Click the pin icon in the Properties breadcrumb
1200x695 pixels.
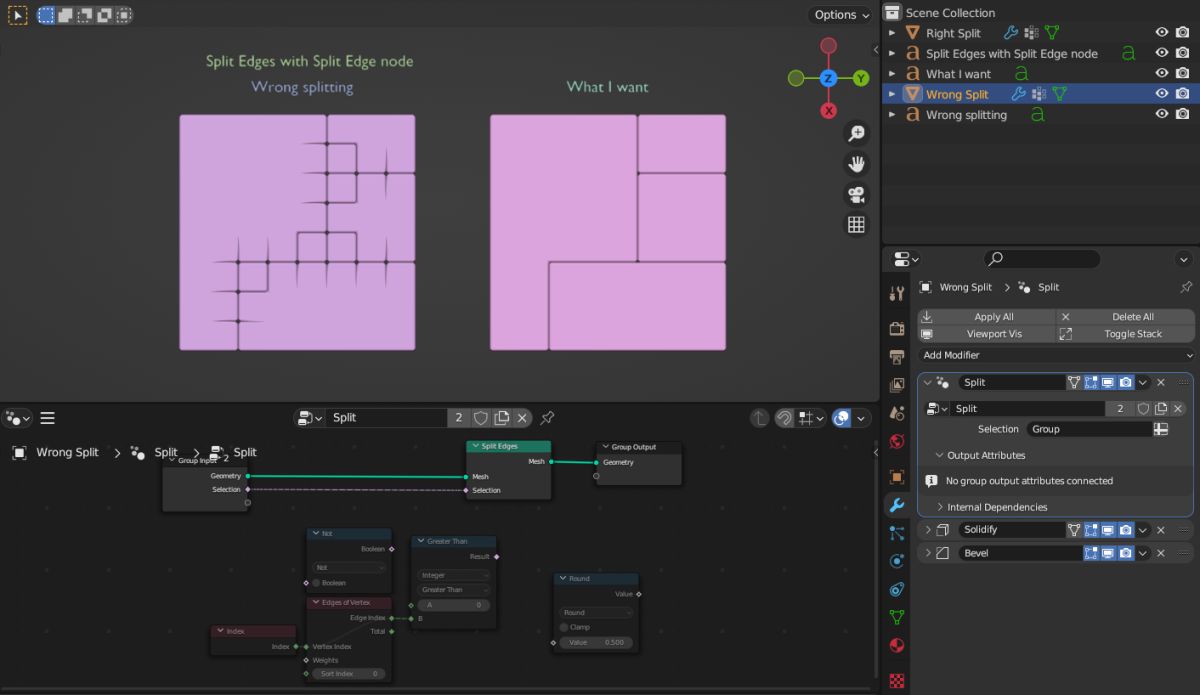pyautogui.click(x=1186, y=287)
